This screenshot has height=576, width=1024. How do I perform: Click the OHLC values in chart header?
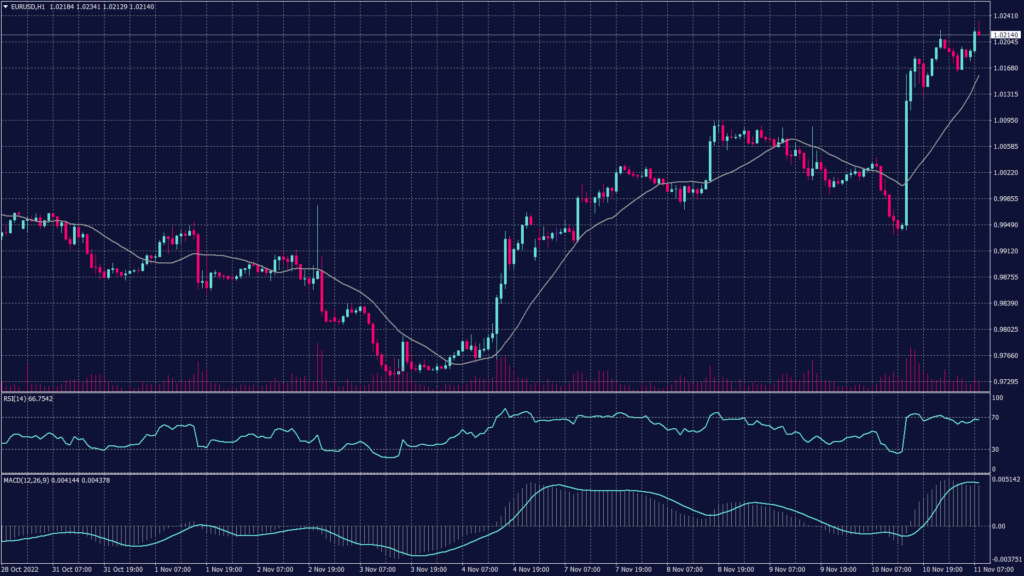point(98,7)
